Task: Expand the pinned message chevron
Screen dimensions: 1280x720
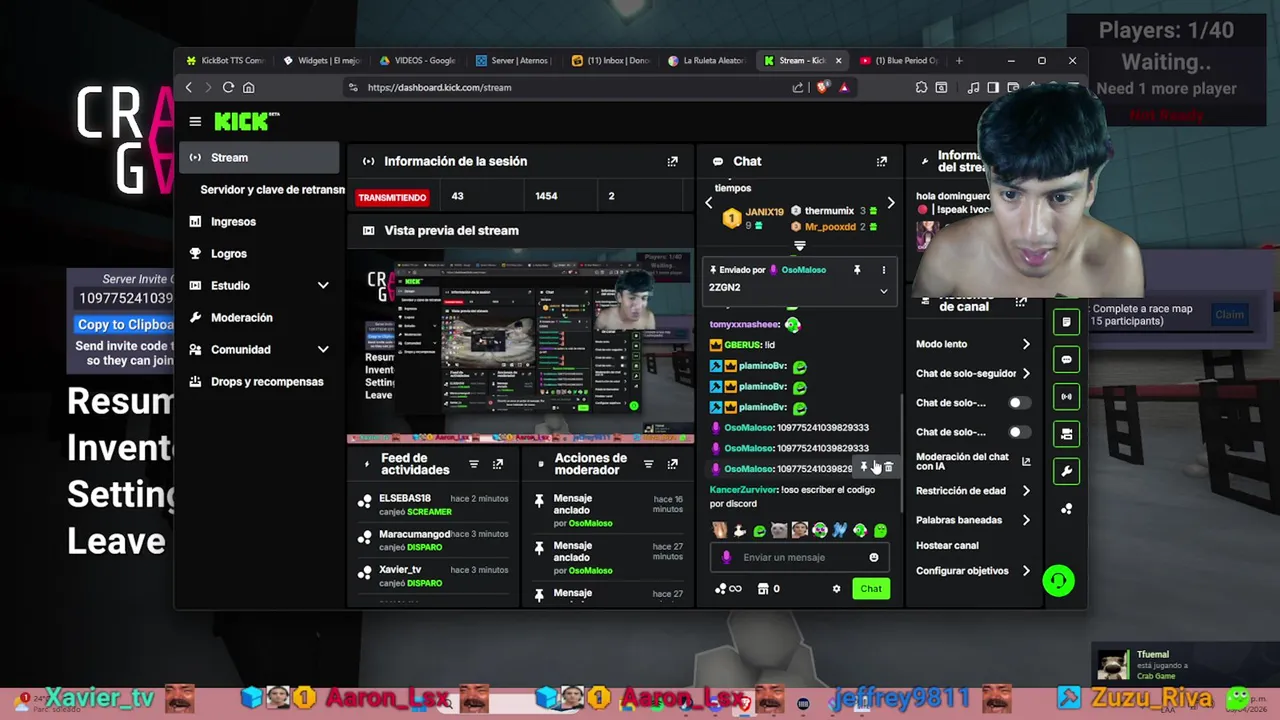Action: click(883, 291)
